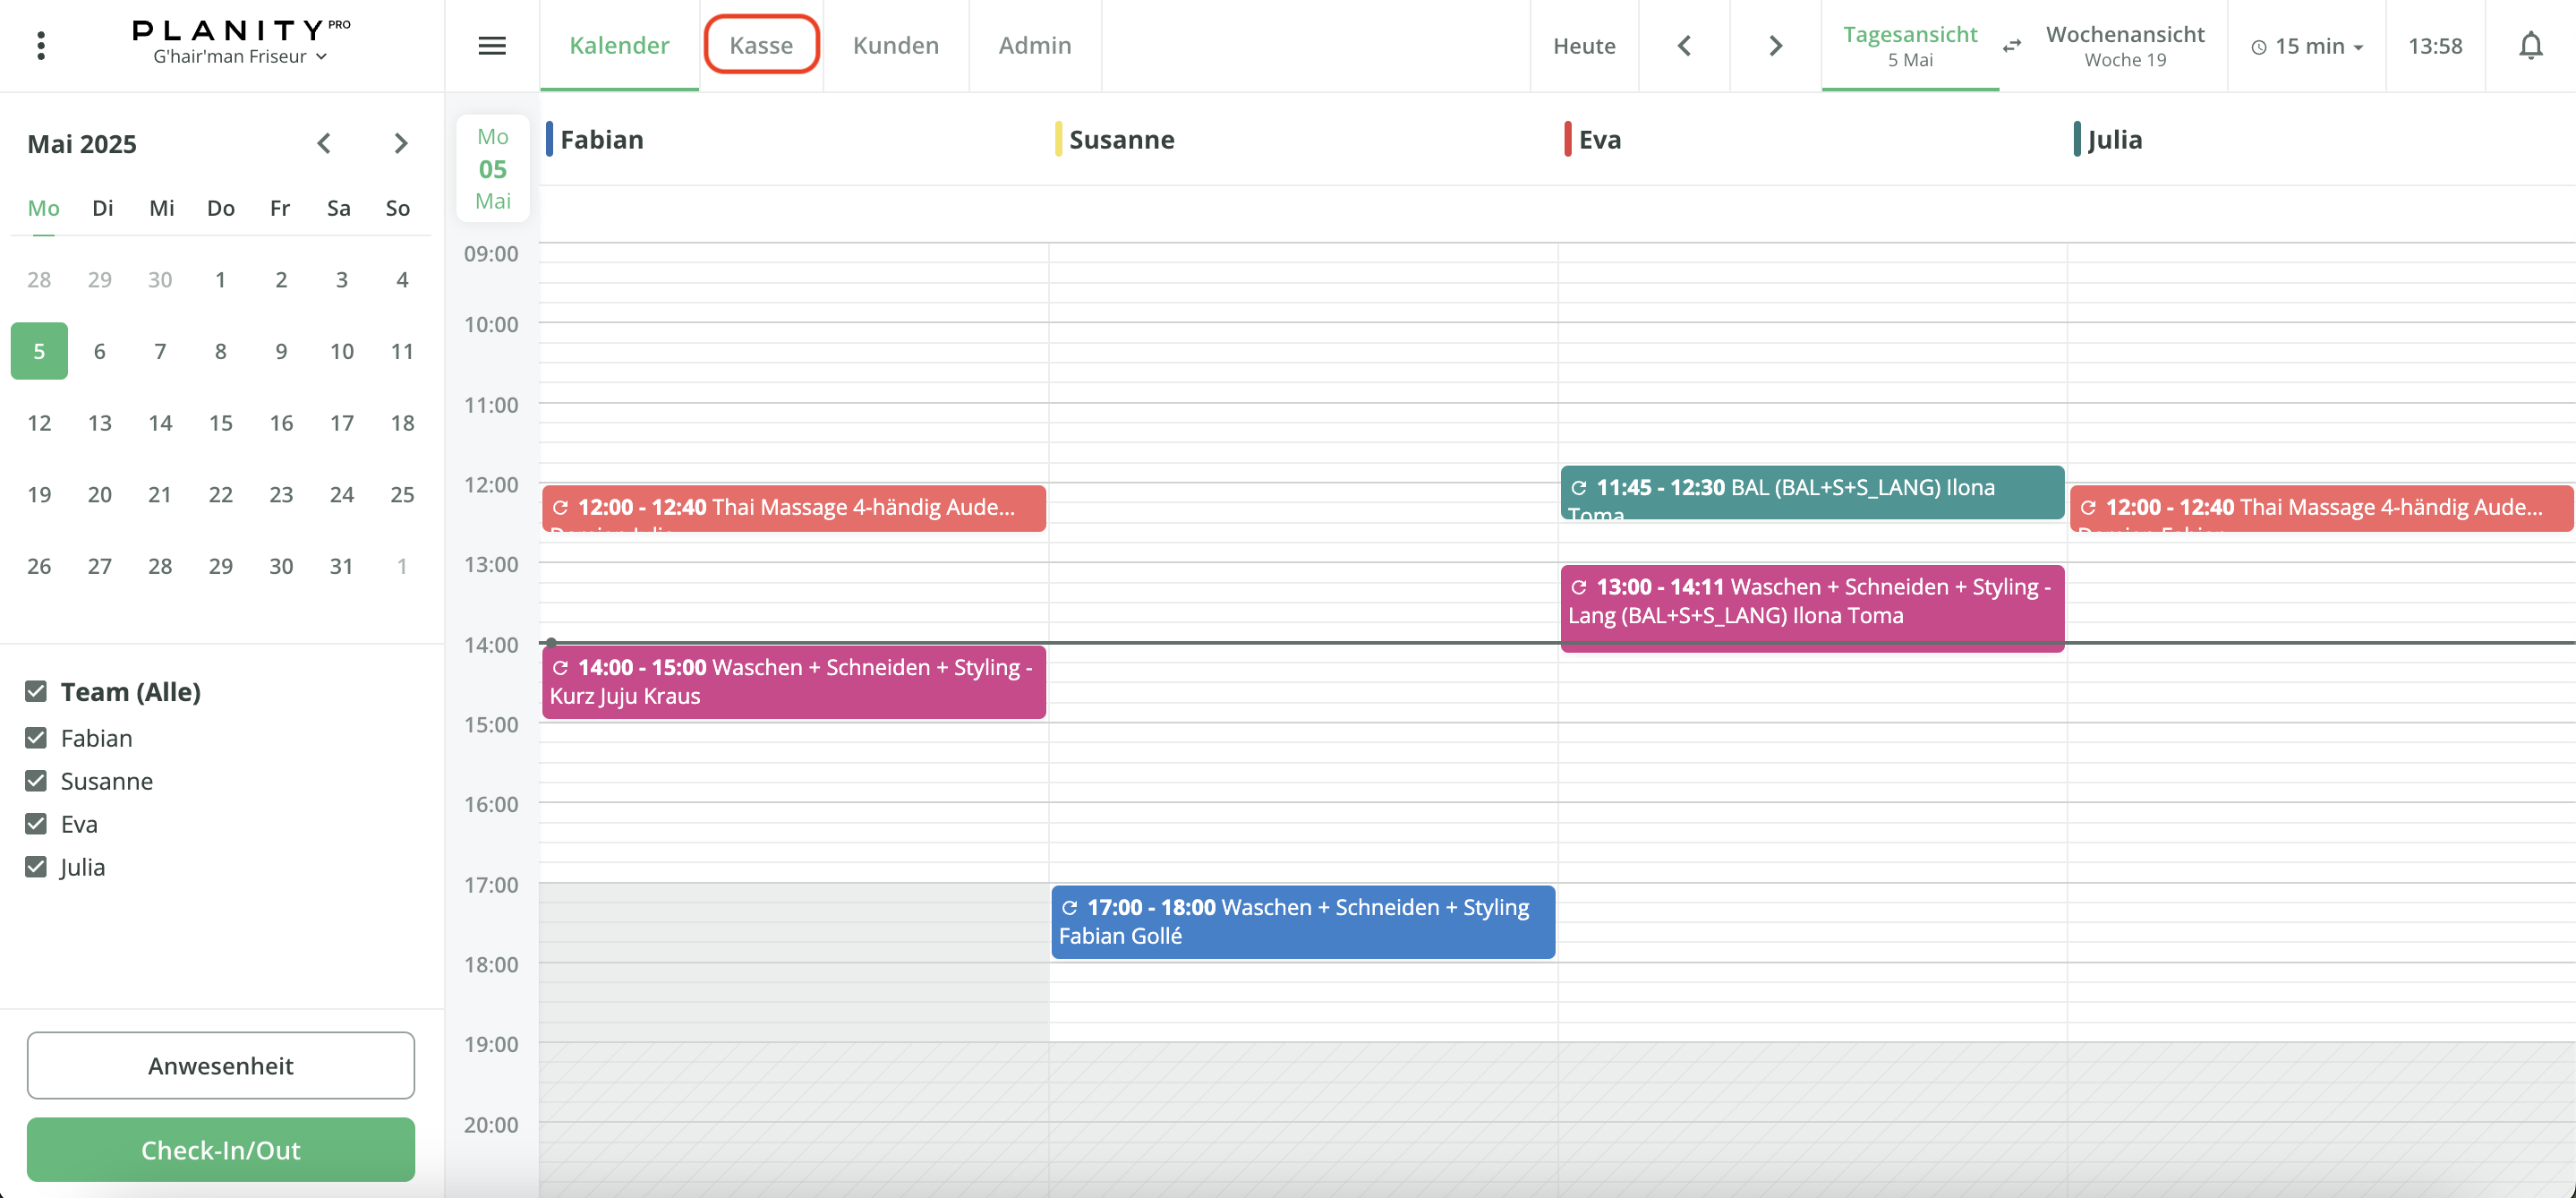Viewport: 2576px width, 1198px height.
Task: Click the Anwesenheit button
Action: [x=221, y=1066]
